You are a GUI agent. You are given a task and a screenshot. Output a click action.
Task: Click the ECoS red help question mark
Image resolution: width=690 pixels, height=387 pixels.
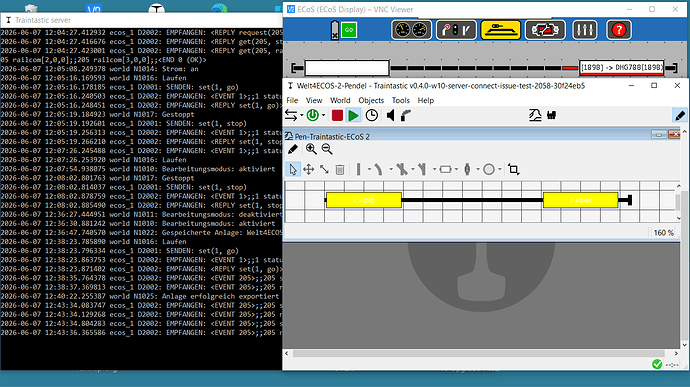(619, 30)
